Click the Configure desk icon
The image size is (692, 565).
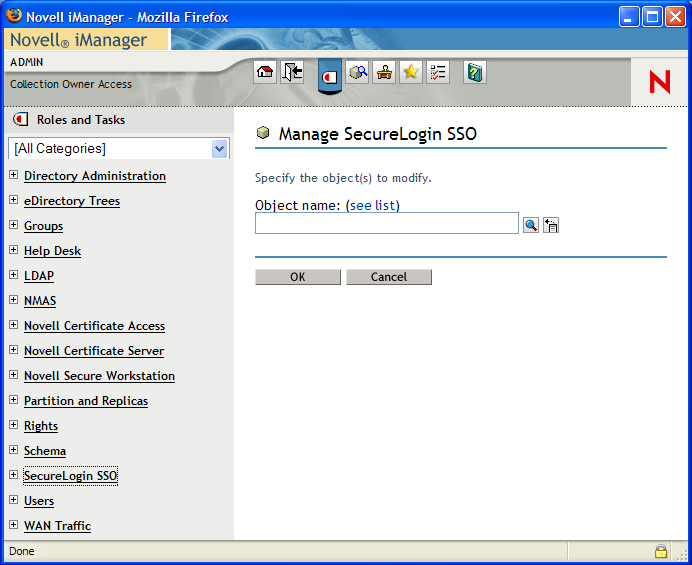384,72
